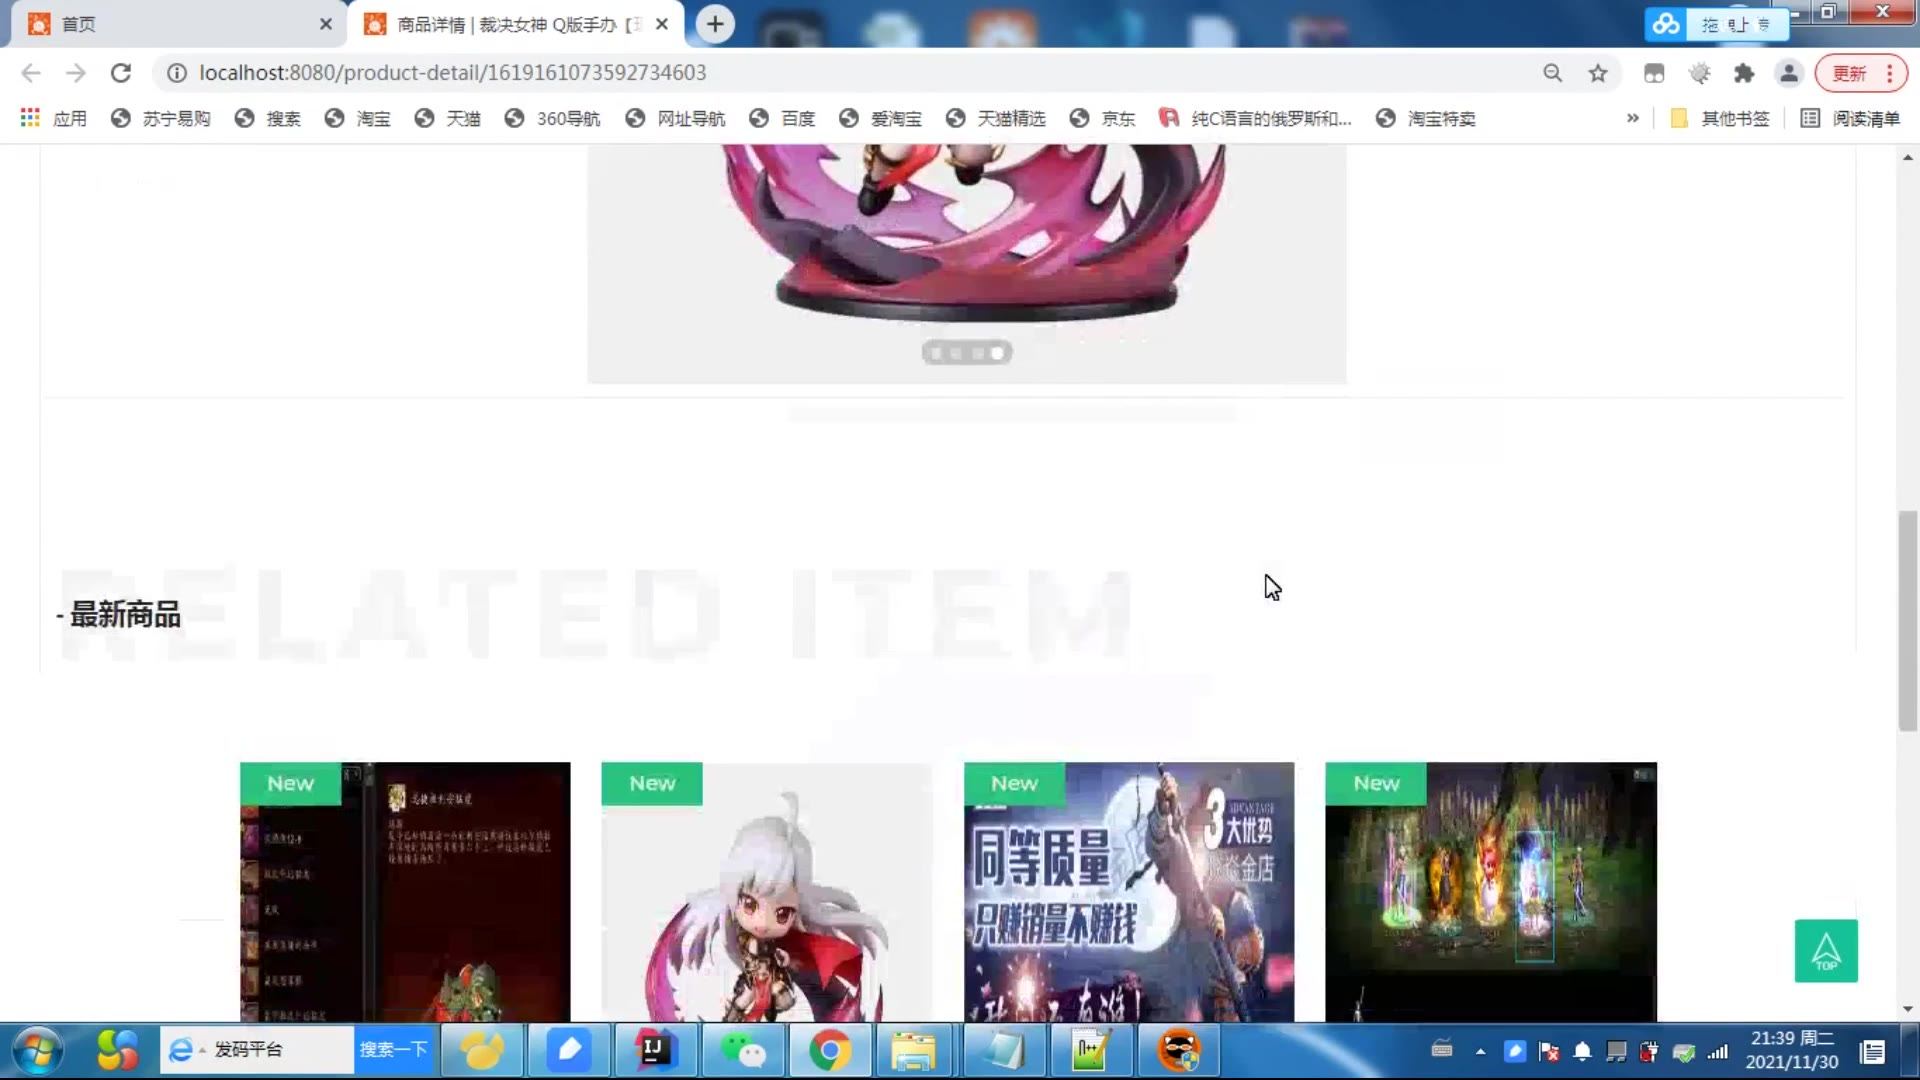1920x1080 pixels.
Task: Open the 360导航 bookmark
Action: (552, 118)
